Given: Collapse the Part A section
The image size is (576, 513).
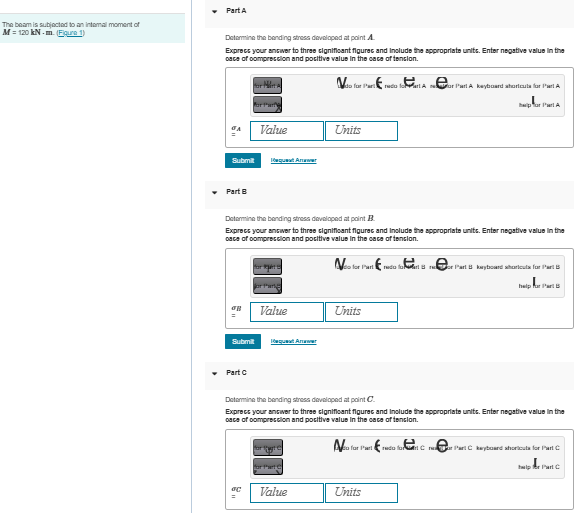Looking at the screenshot, I should (215, 11).
